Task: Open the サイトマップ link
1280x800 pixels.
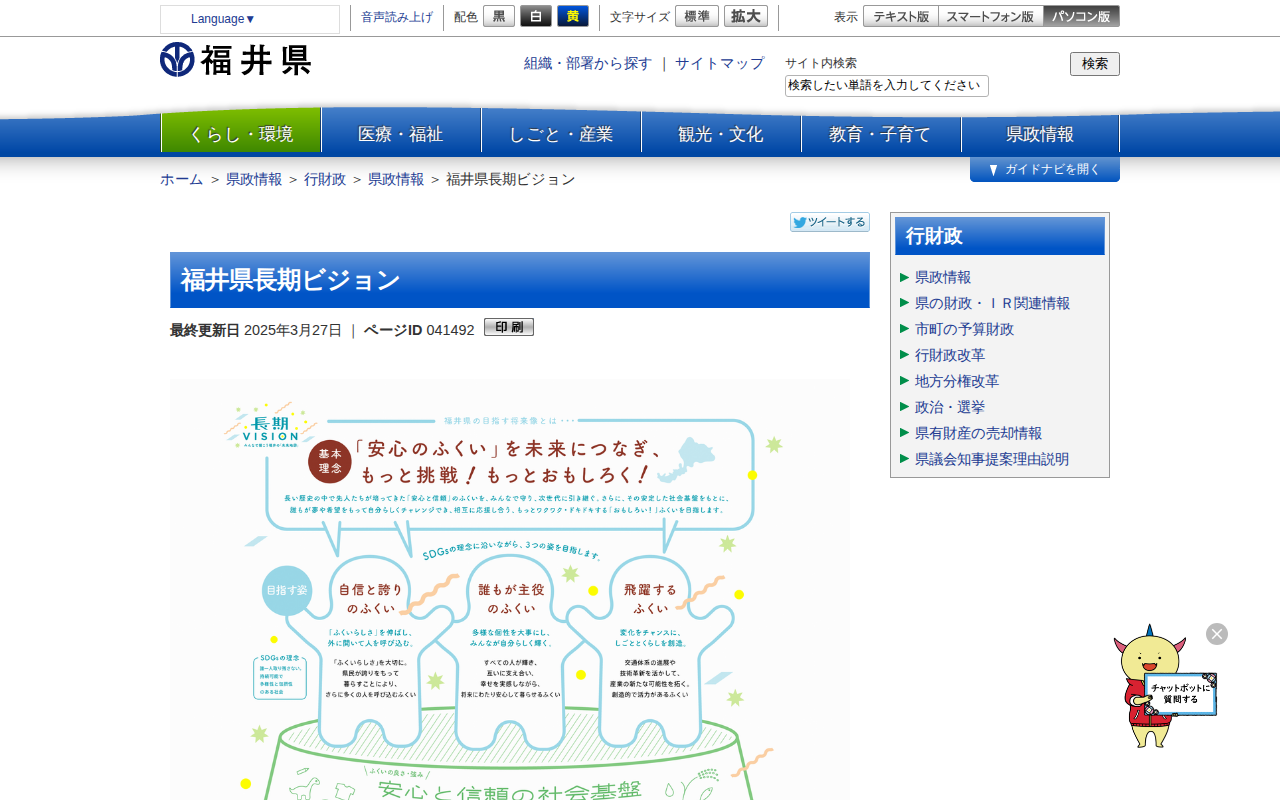Action: point(719,63)
